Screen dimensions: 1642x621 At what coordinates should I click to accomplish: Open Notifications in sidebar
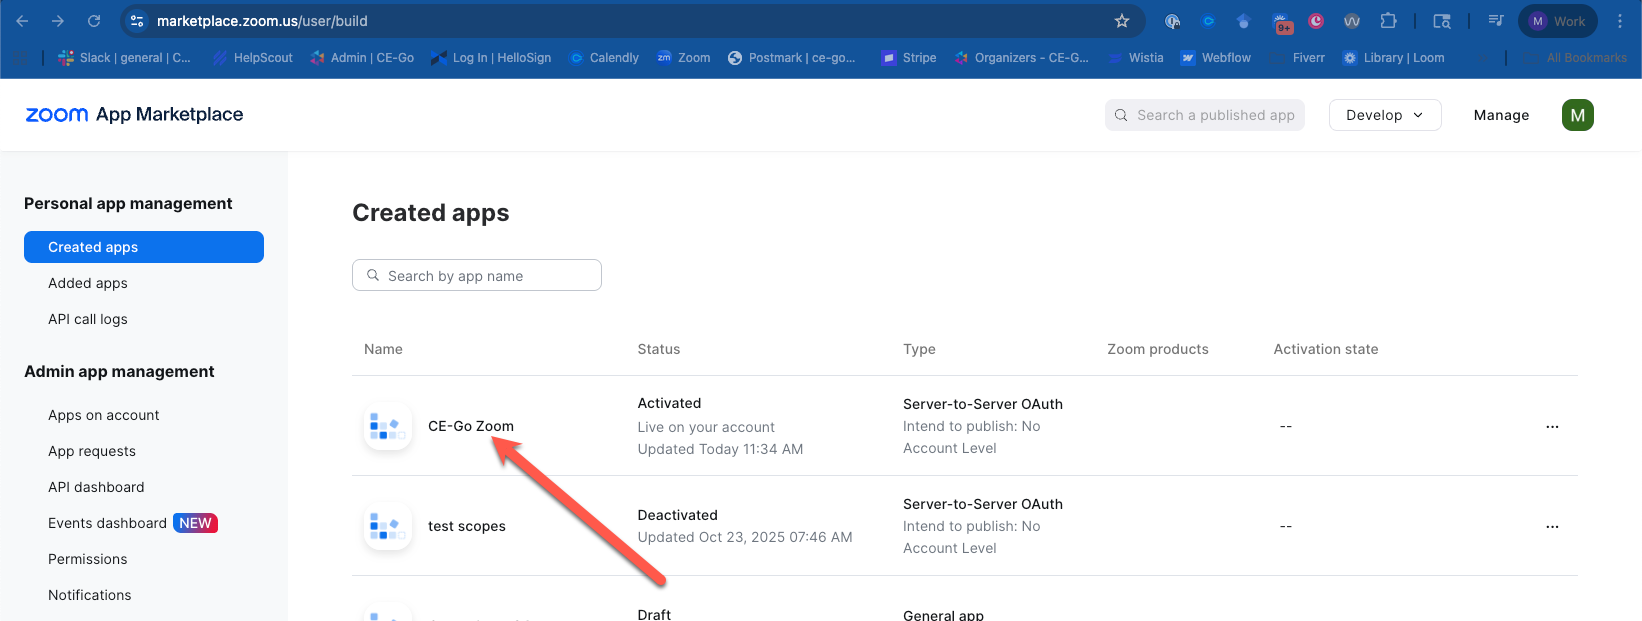pyautogui.click(x=90, y=595)
